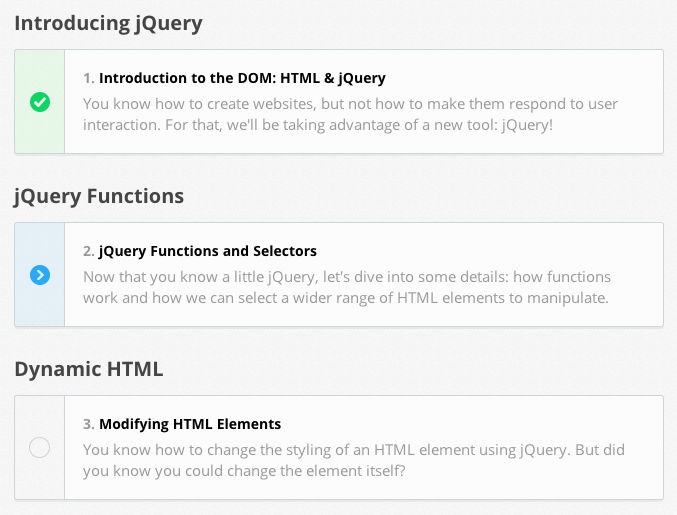This screenshot has width=677, height=515.
Task: Click the blue arrow in-progress icon
Action: pyautogui.click(x=40, y=275)
